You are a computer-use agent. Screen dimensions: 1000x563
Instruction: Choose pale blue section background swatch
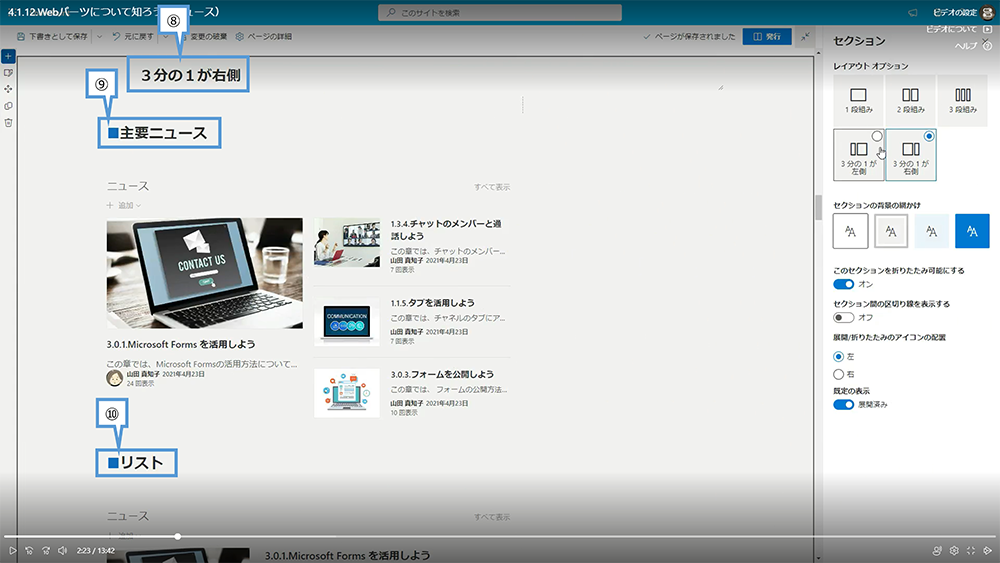(932, 231)
